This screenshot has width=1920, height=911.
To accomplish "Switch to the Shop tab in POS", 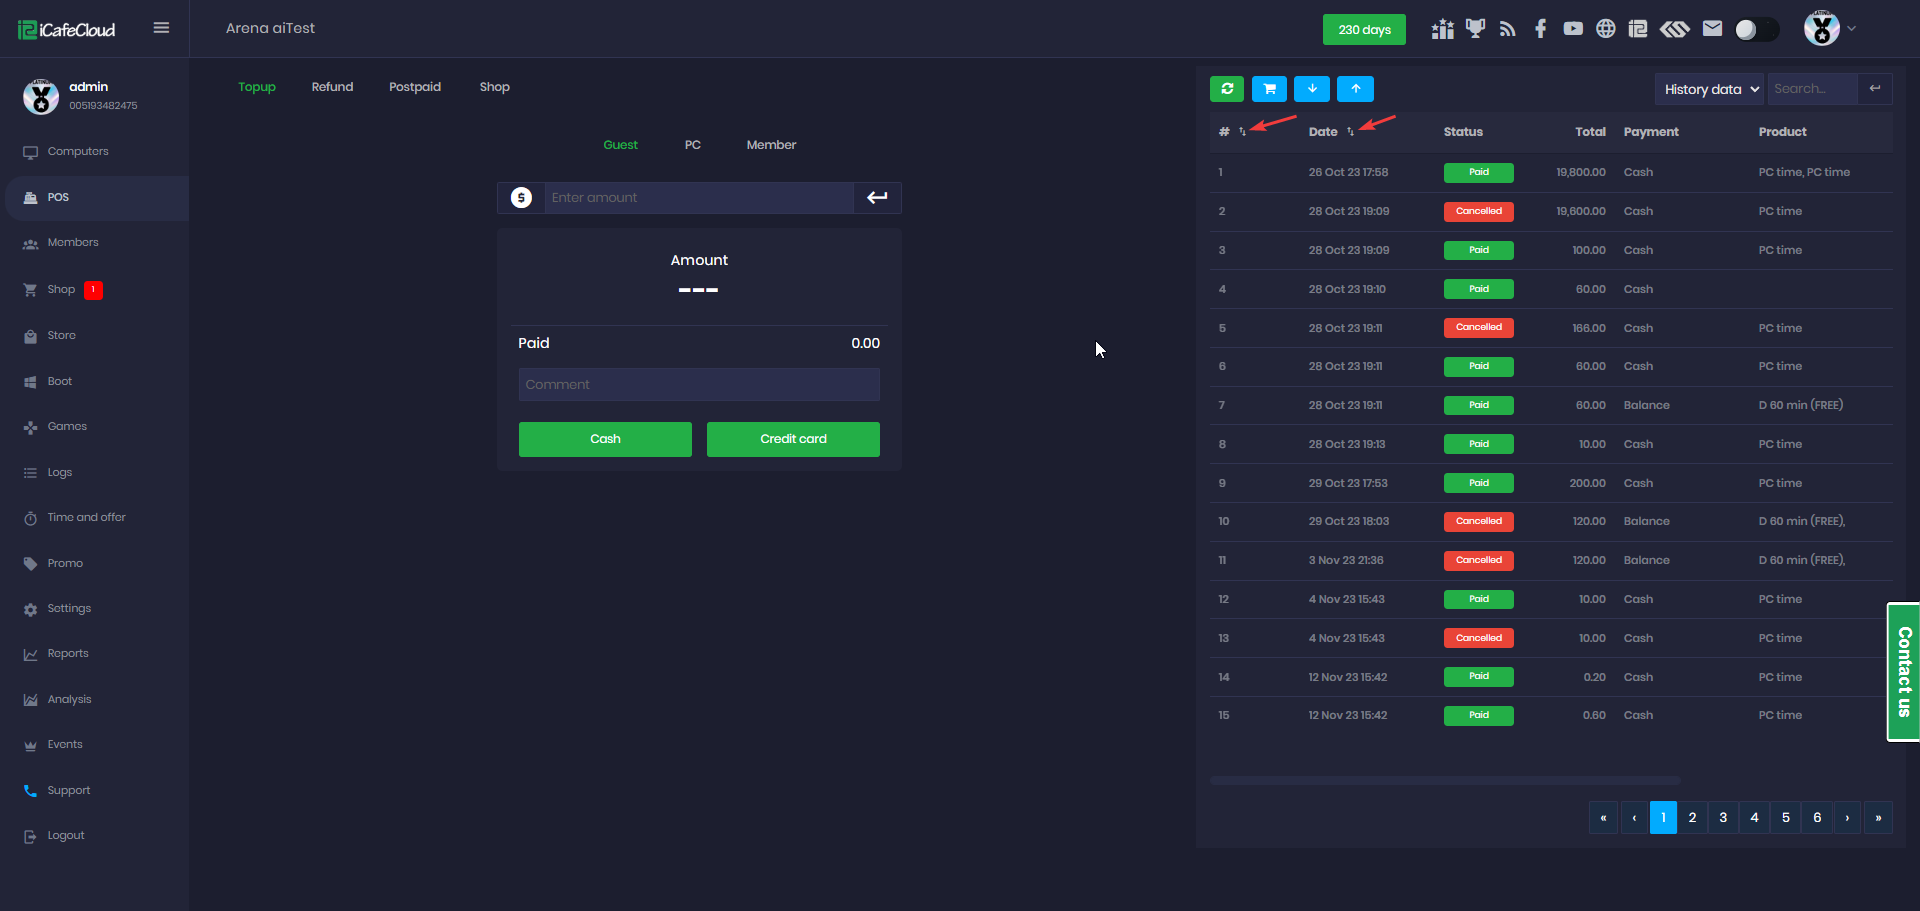I will [495, 87].
